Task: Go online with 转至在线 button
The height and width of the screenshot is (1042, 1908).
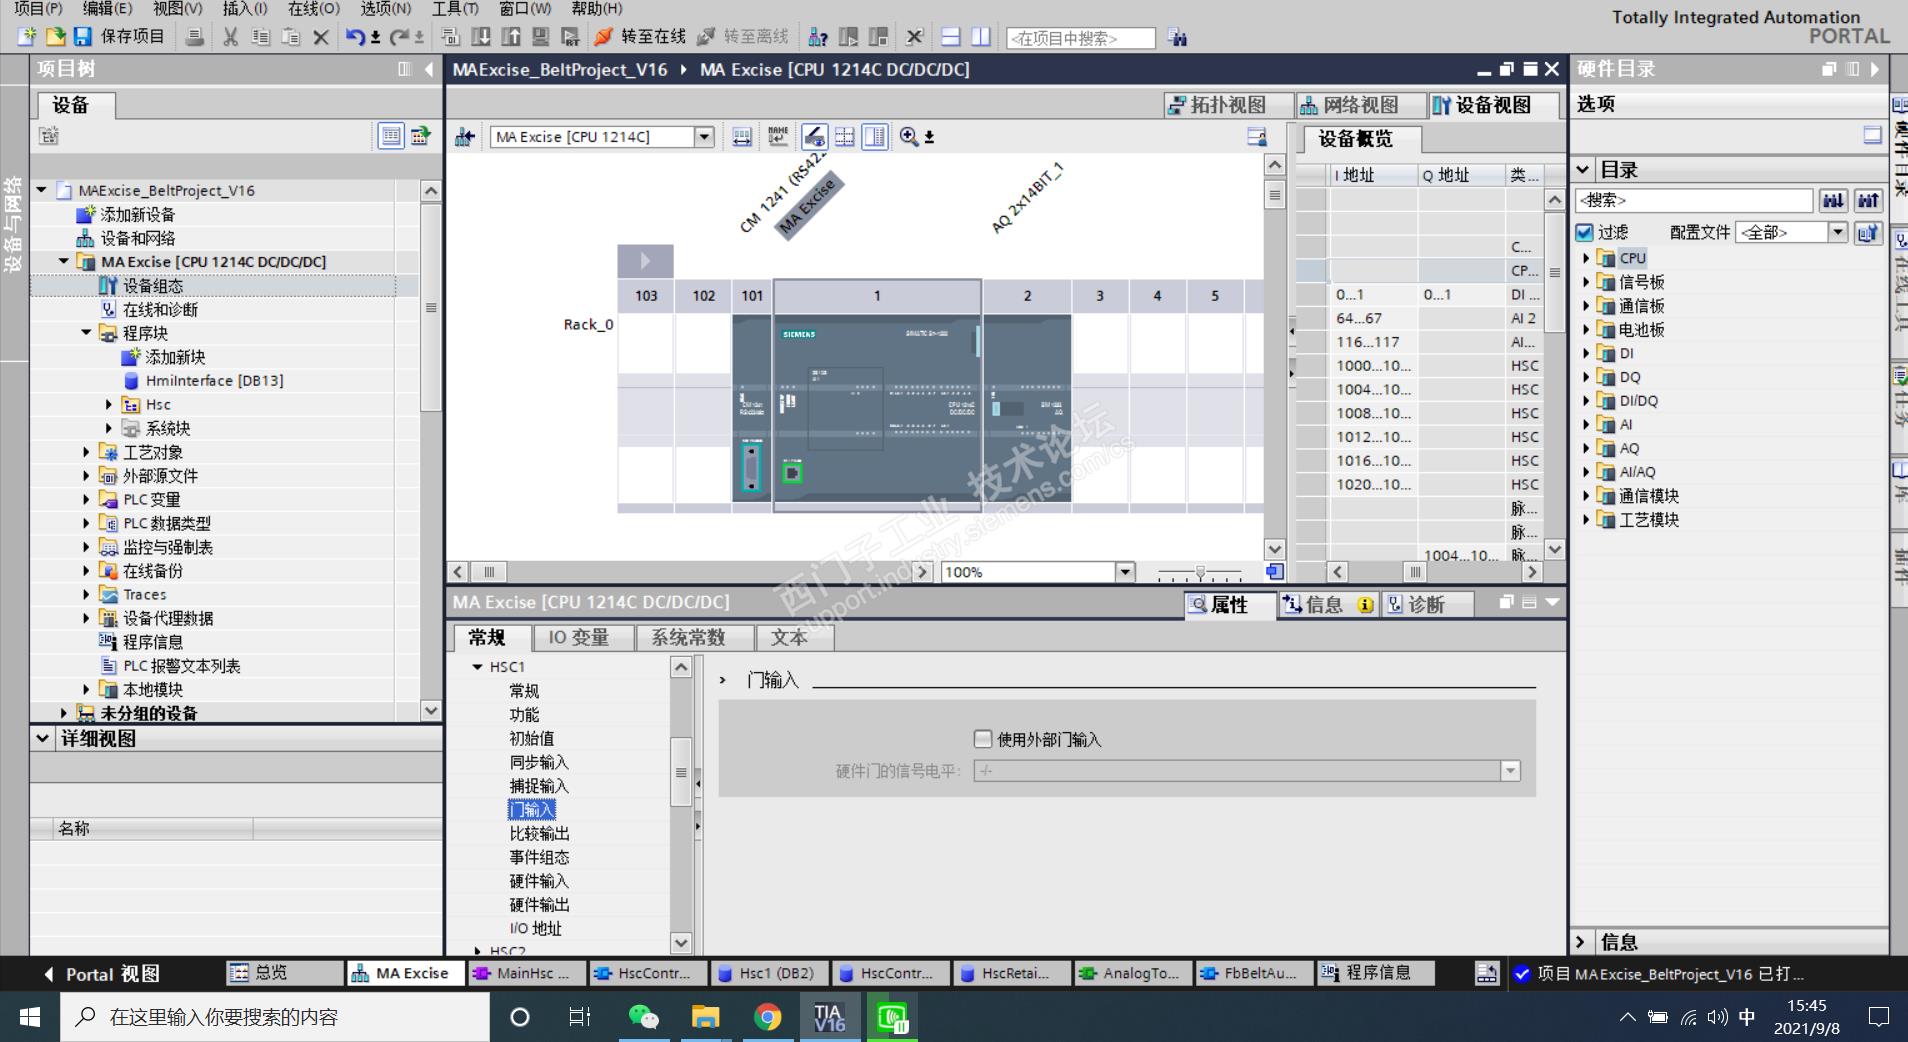Action: coord(639,37)
